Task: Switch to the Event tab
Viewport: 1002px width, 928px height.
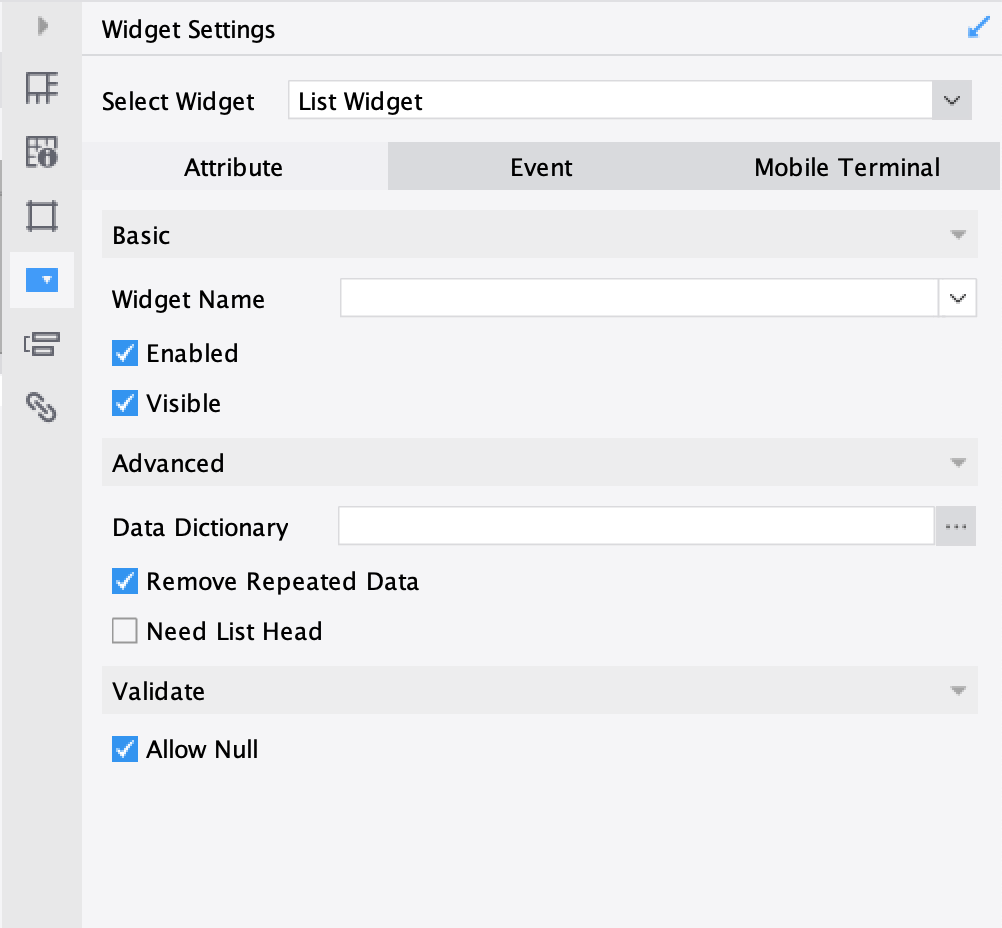Action: pos(541,167)
